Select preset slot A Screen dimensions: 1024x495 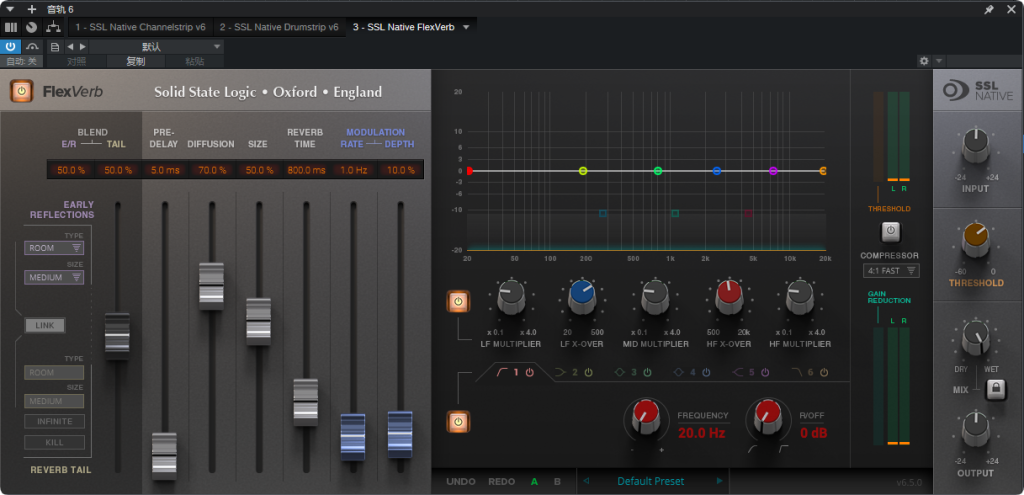coord(534,481)
